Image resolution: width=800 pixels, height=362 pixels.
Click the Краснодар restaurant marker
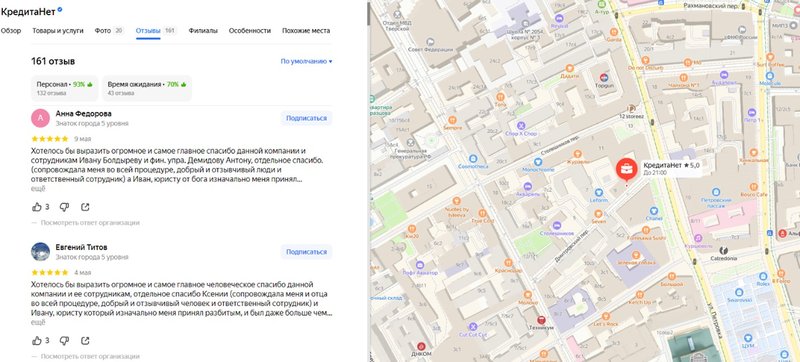click(508, 262)
